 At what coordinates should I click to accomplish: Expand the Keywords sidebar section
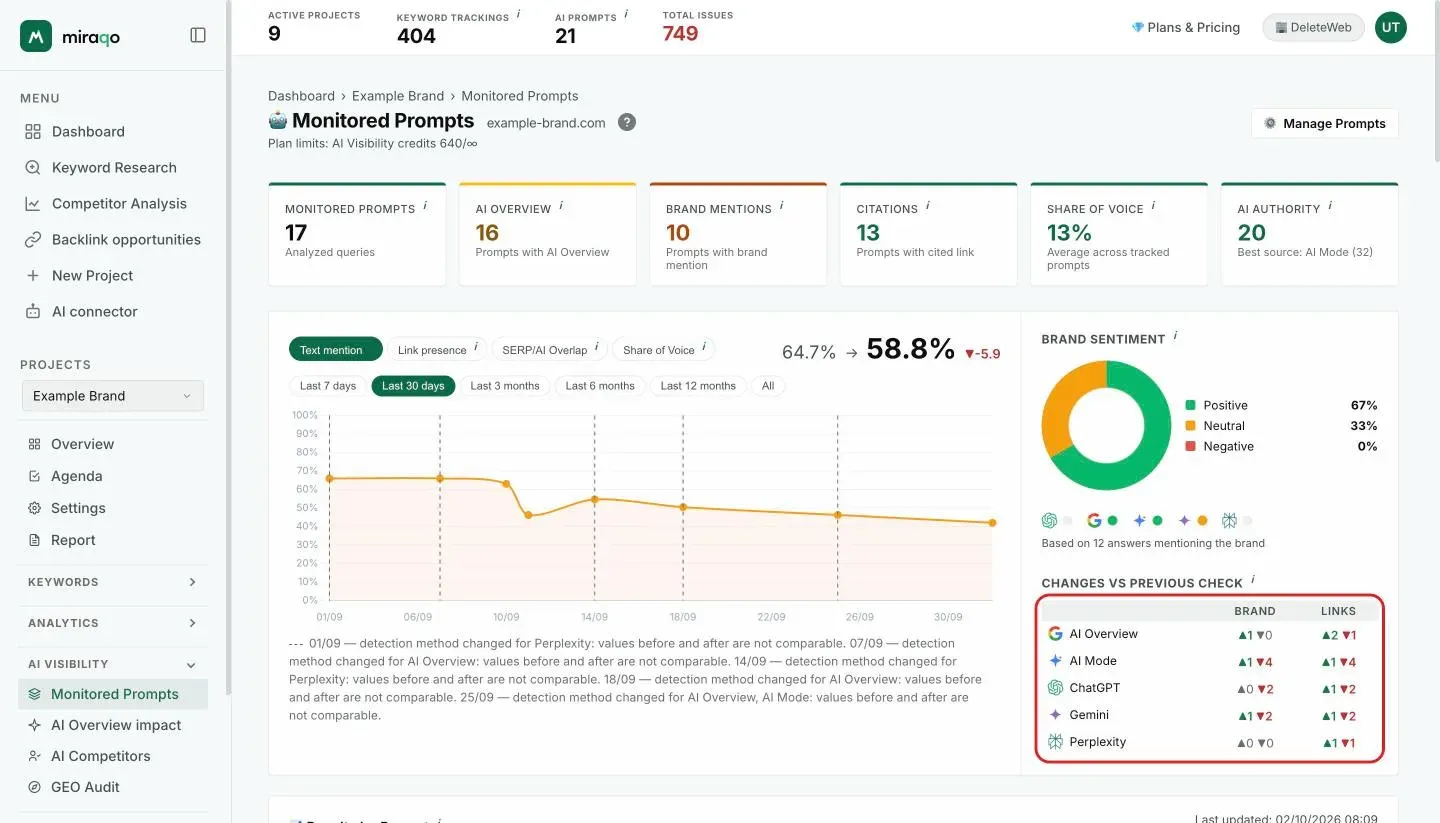pyautogui.click(x=112, y=582)
